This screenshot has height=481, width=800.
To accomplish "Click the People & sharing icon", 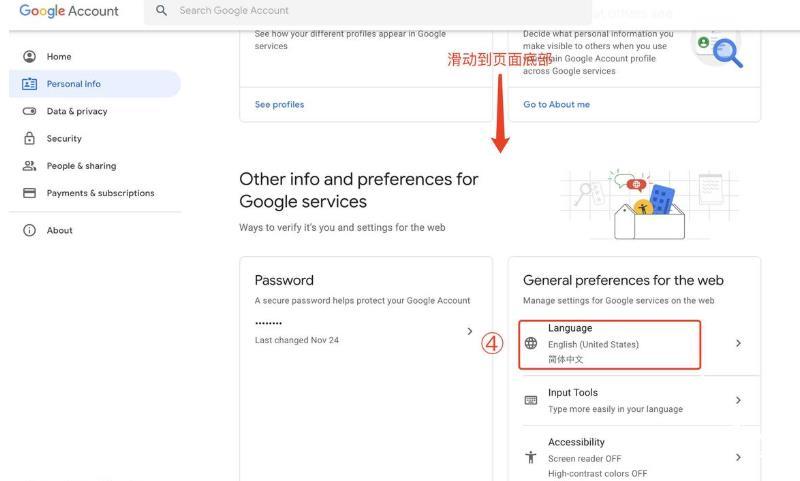I will [x=29, y=166].
